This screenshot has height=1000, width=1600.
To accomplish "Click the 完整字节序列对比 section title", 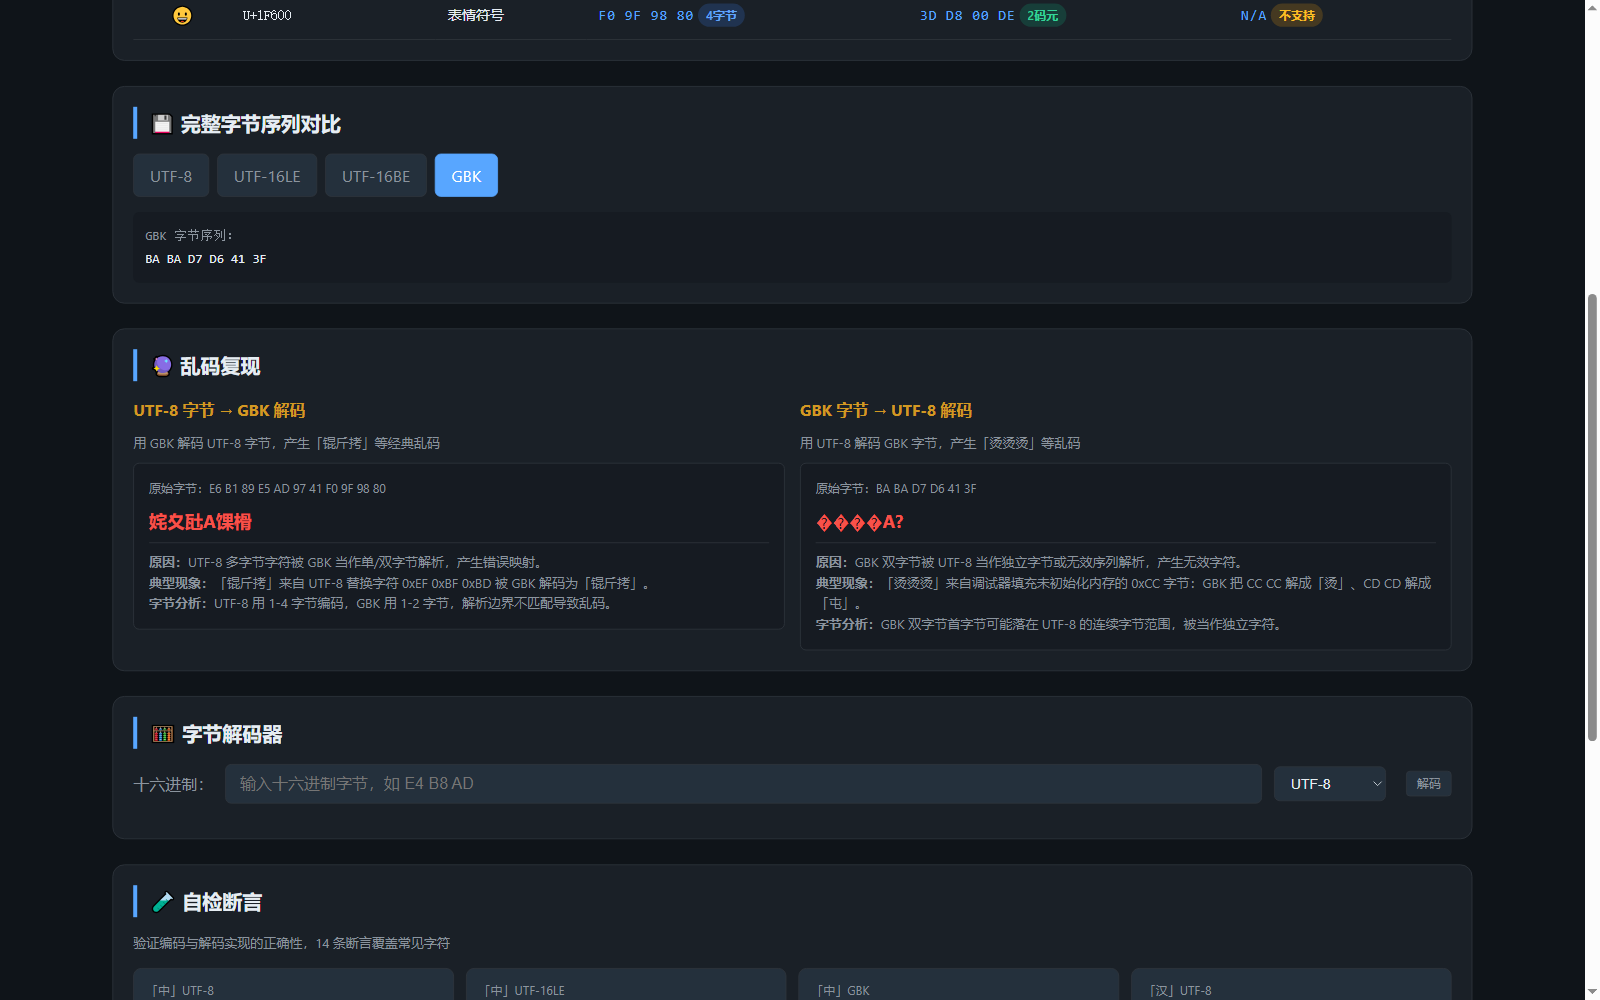I will 261,124.
